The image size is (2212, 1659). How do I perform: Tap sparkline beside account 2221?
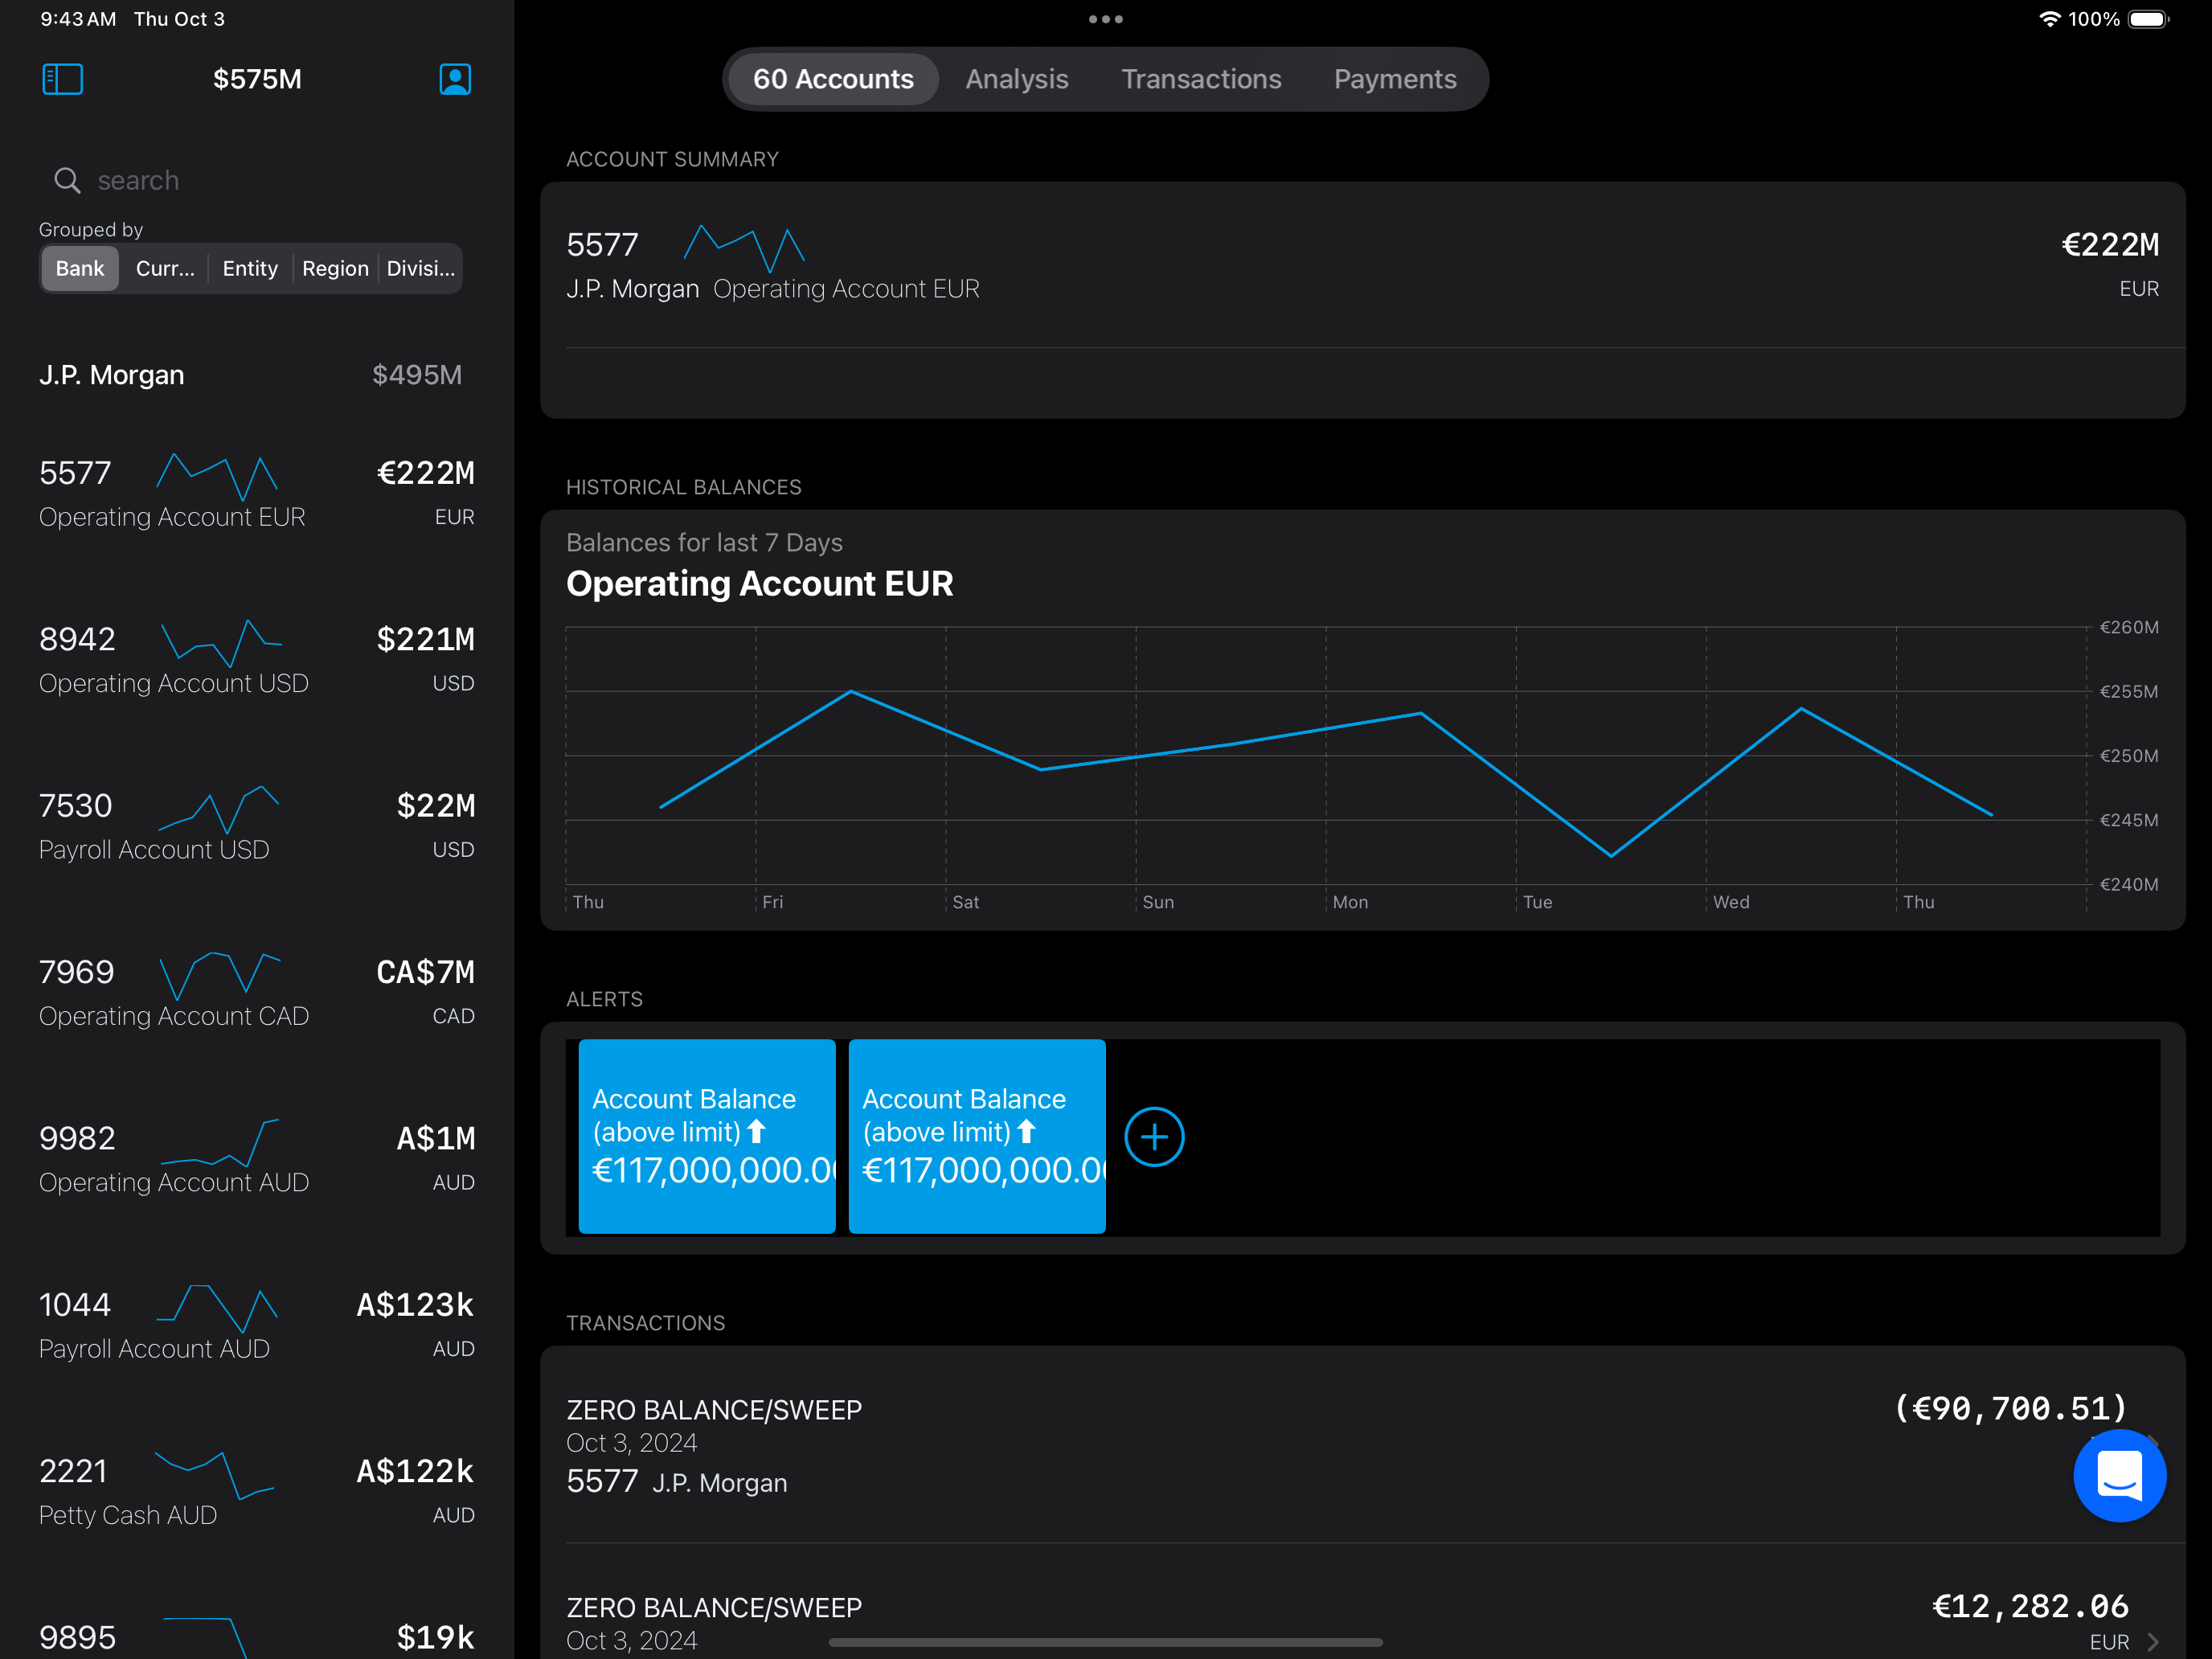click(x=214, y=1475)
